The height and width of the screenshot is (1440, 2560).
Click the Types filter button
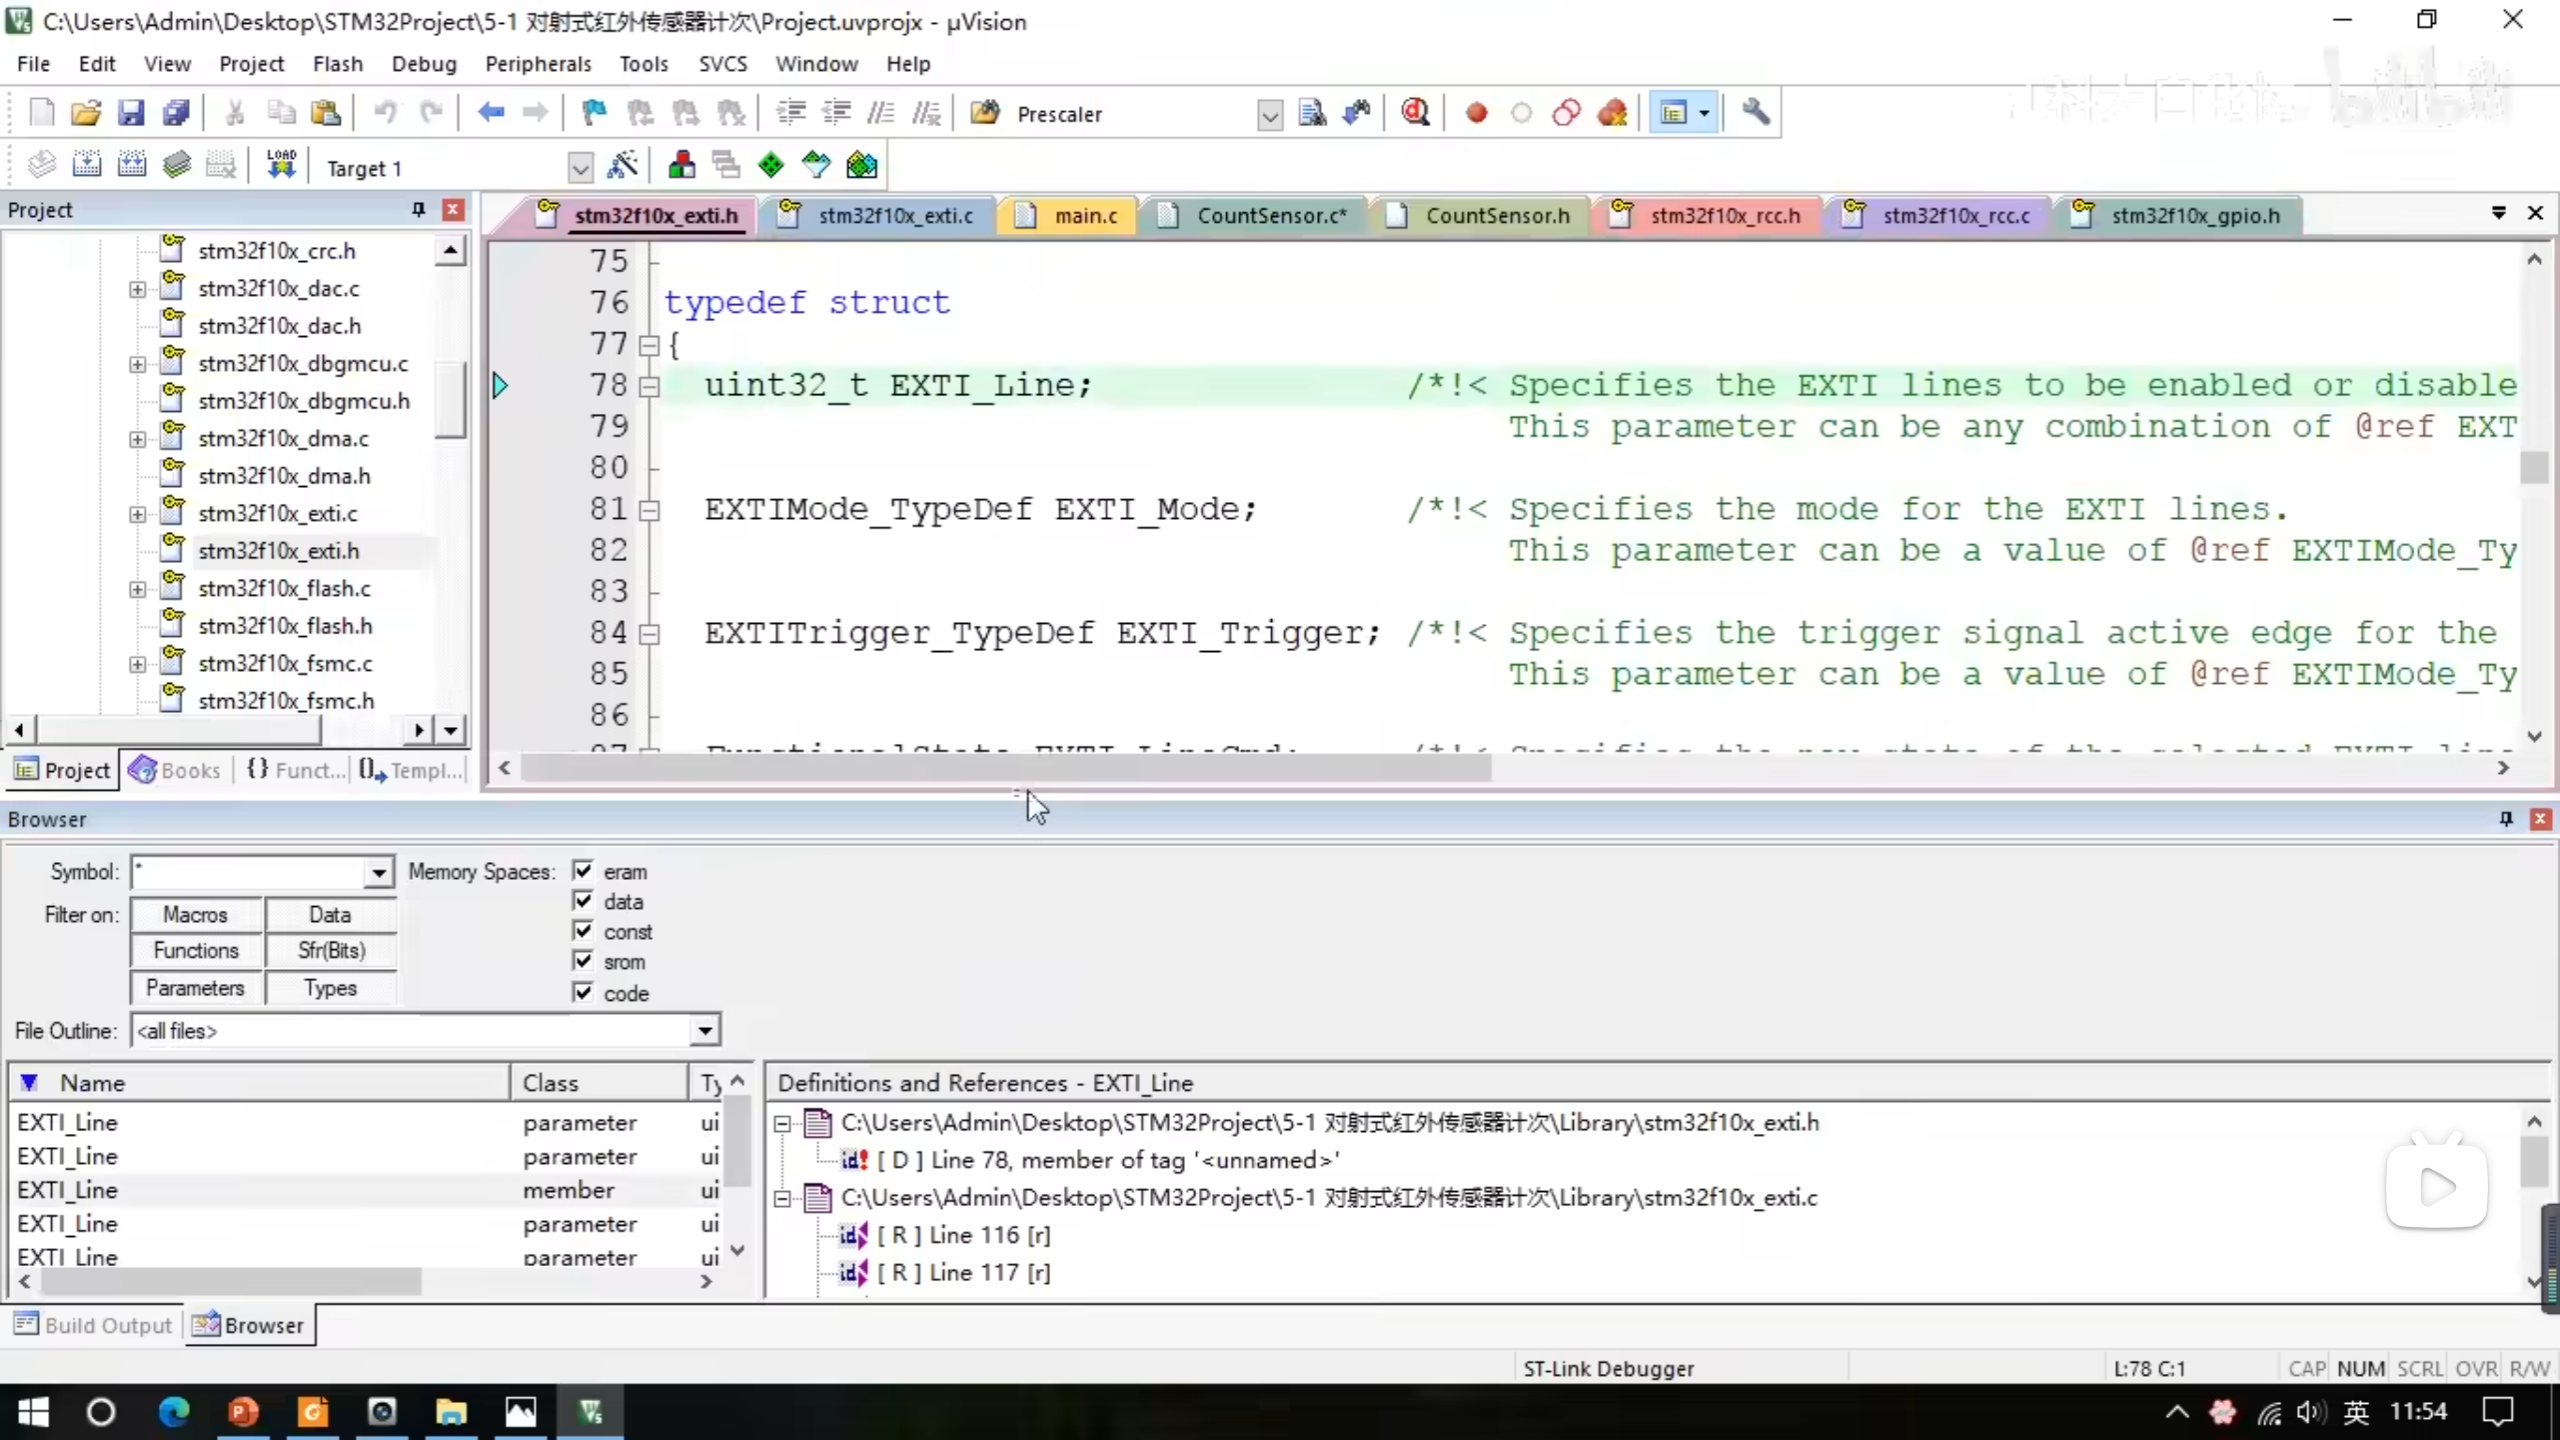[330, 988]
